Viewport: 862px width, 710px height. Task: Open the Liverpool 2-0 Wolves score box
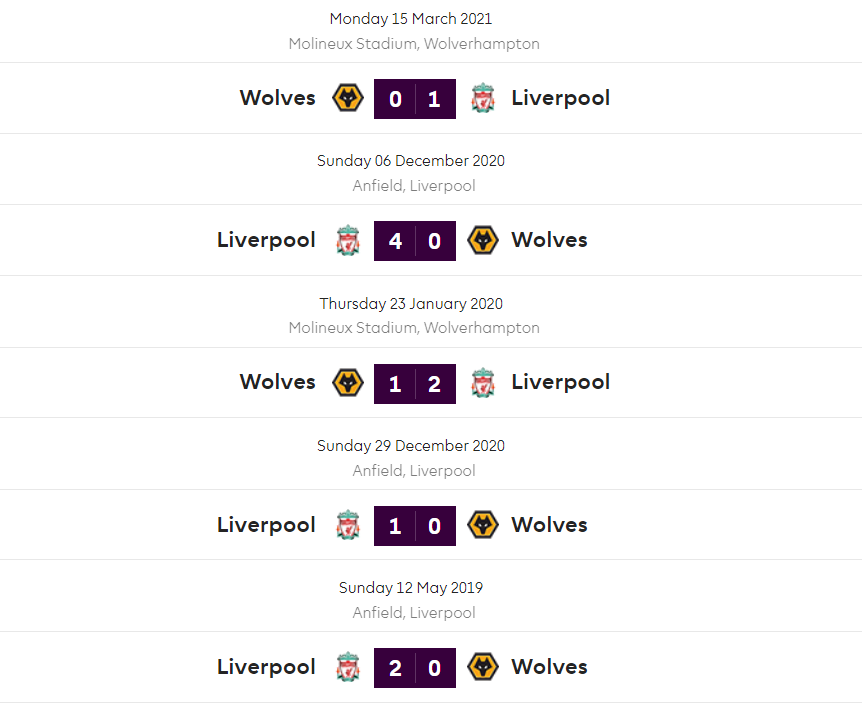[415, 668]
